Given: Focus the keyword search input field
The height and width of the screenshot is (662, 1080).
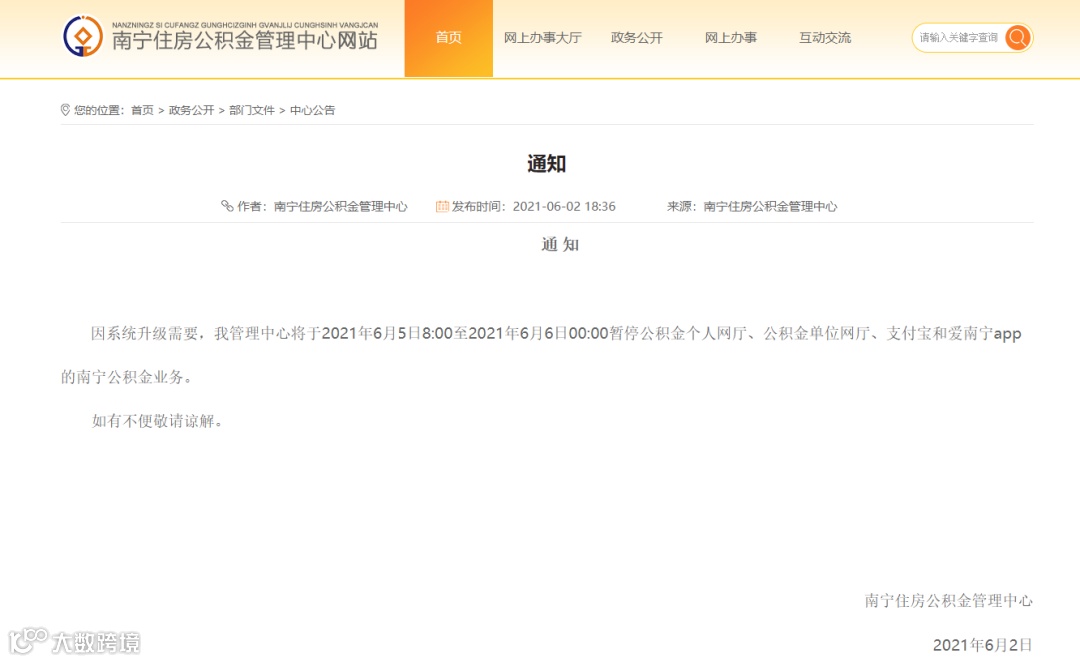Looking at the screenshot, I should (x=959, y=38).
